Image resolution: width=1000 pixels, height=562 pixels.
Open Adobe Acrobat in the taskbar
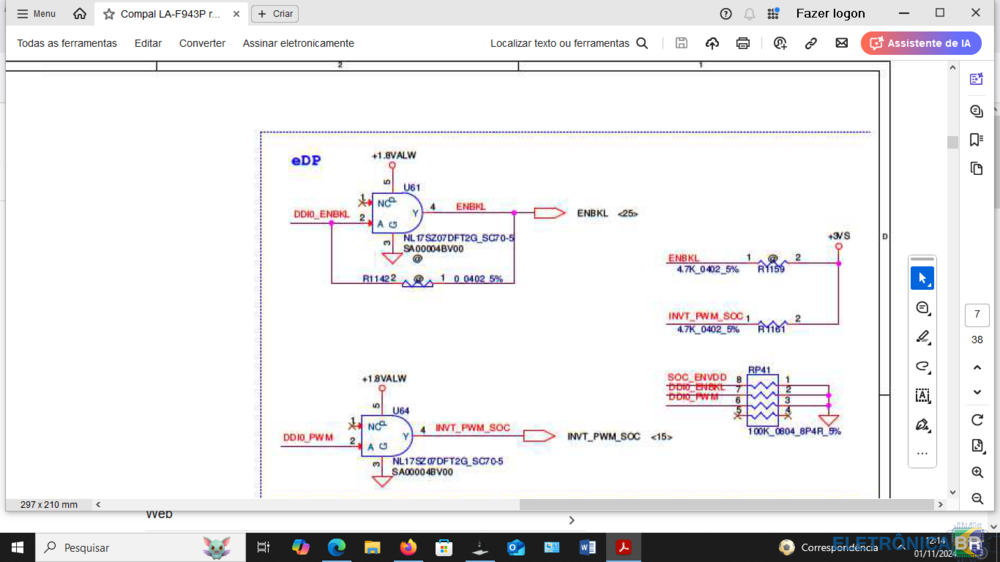[x=623, y=547]
